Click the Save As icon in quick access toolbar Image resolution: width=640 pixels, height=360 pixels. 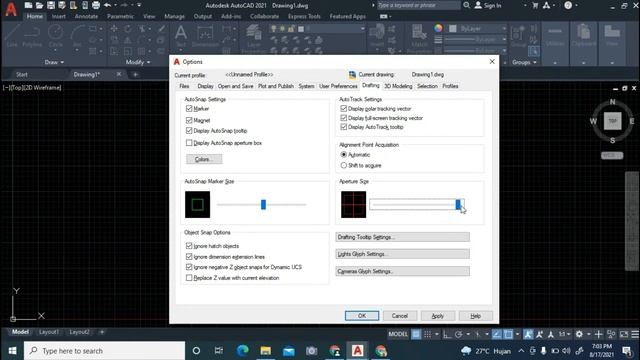[62, 5]
